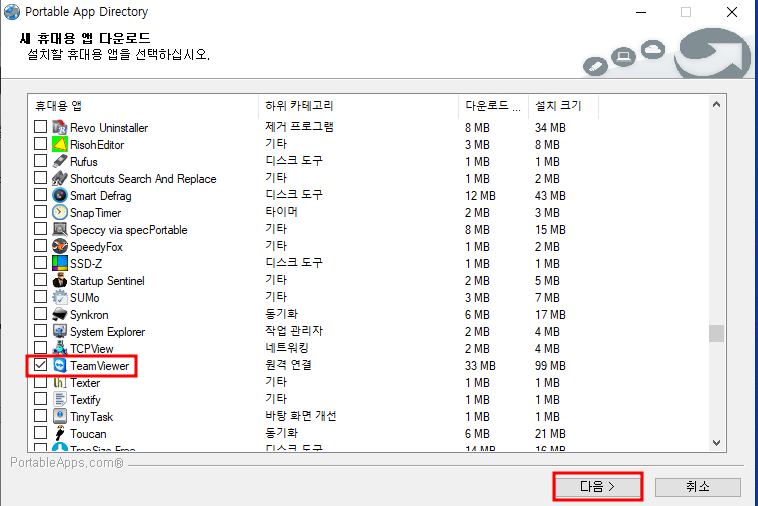Check the Rufus checkbox
758x506 pixels.
click(x=41, y=160)
